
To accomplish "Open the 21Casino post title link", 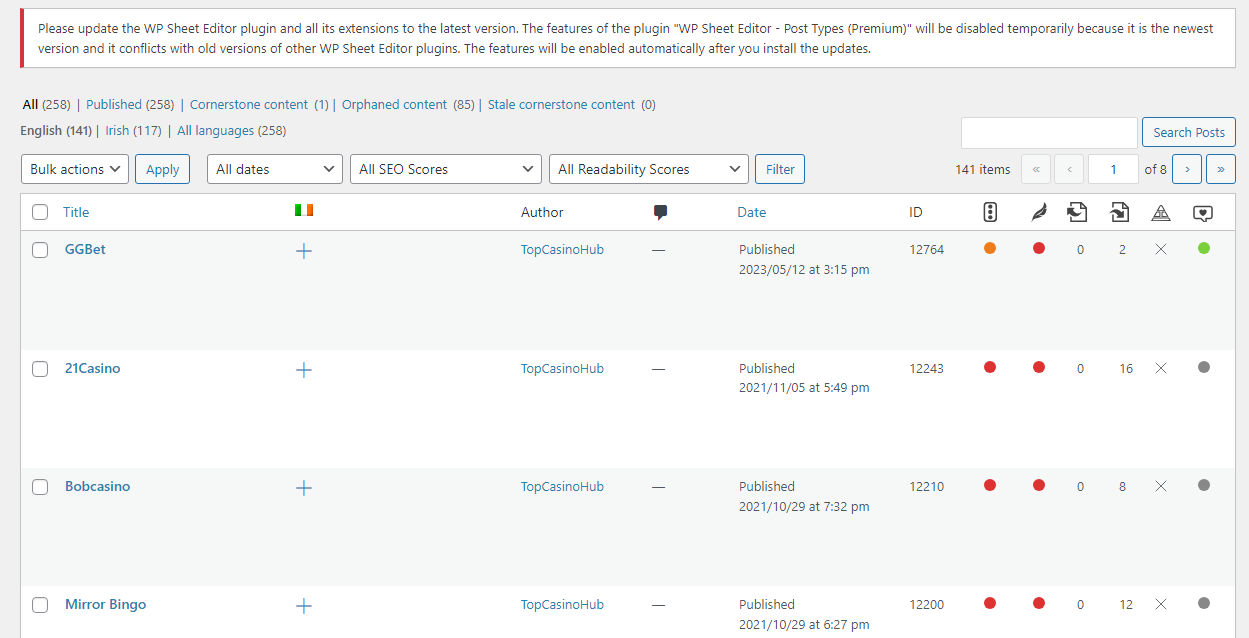I will point(92,368).
